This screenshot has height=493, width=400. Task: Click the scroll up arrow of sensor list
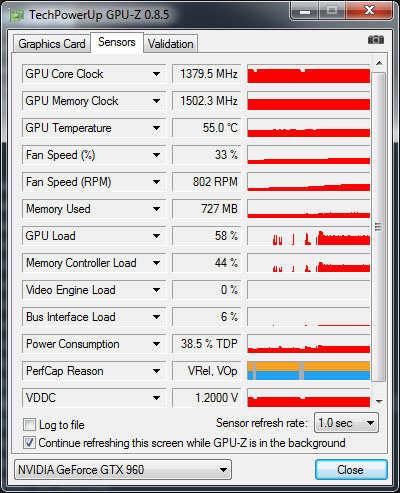(x=379, y=63)
